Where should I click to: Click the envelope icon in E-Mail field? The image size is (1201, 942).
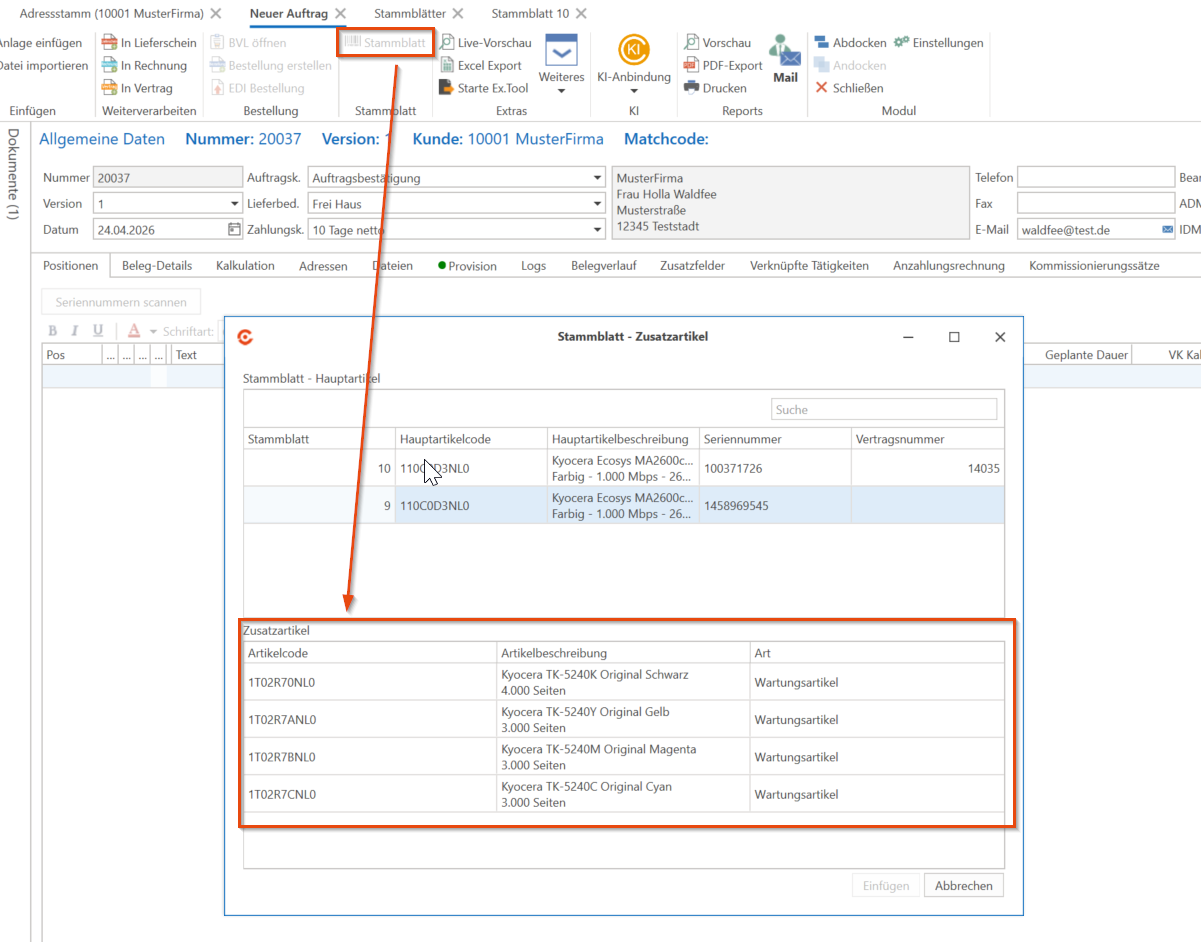point(1167,230)
